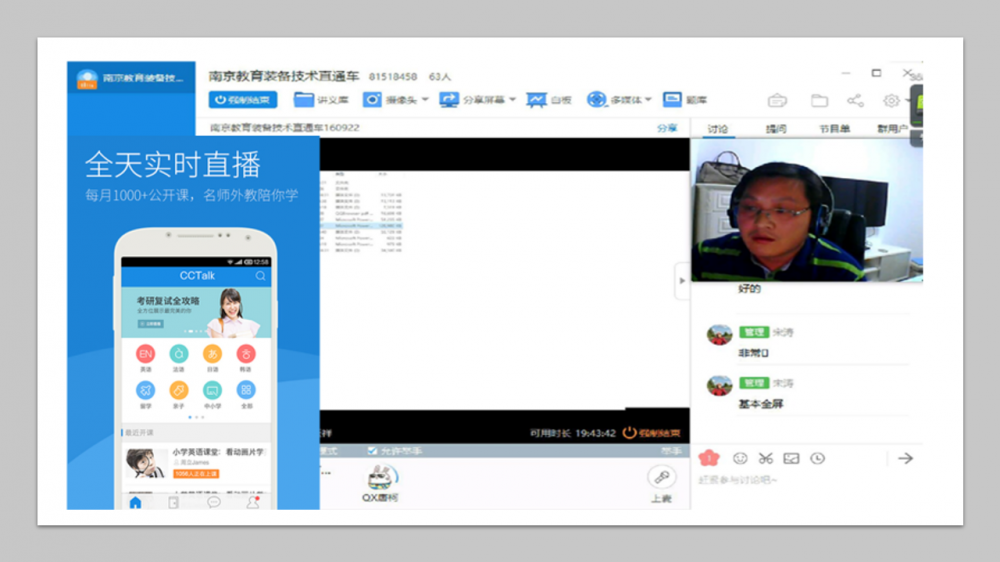
Task: Click the emoji smiley icon in chat
Action: pos(740,458)
